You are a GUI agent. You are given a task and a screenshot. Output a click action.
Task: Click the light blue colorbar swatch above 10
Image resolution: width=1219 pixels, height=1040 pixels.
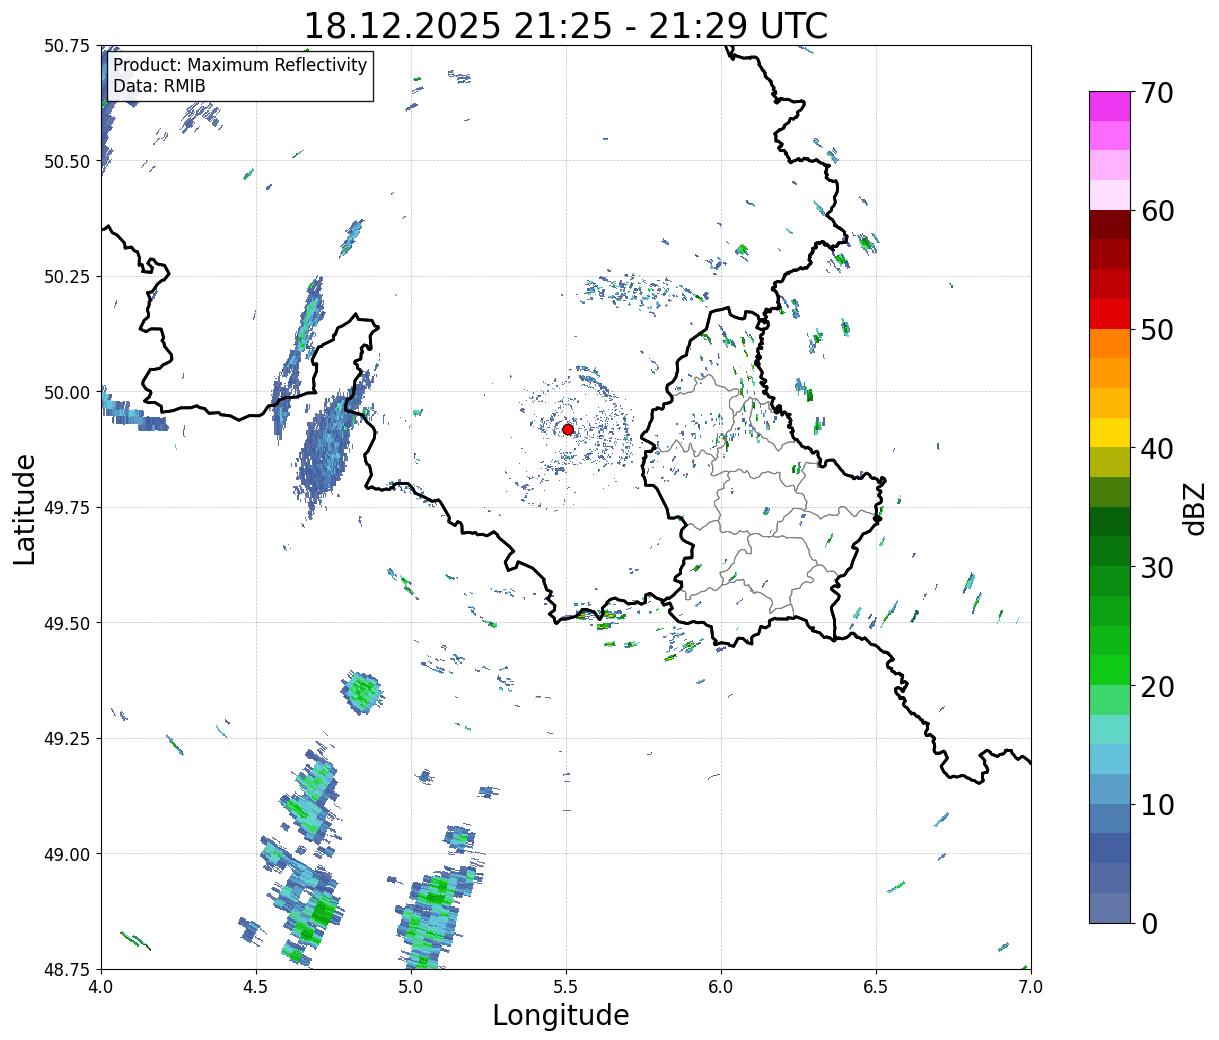(x=1110, y=788)
